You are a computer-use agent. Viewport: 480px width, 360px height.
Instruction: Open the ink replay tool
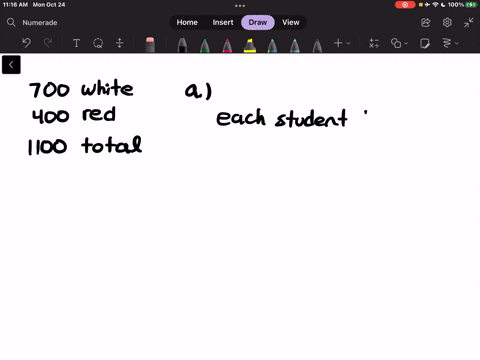coord(447,43)
